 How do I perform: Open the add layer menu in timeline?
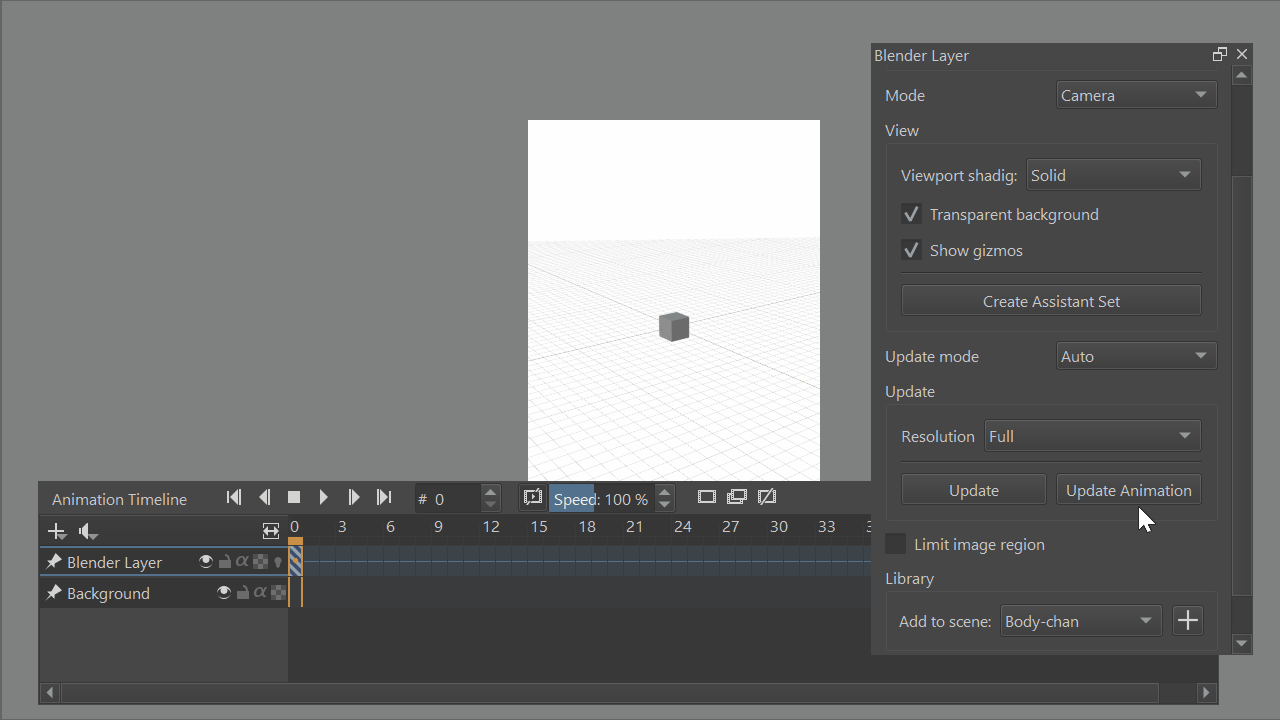[x=57, y=531]
